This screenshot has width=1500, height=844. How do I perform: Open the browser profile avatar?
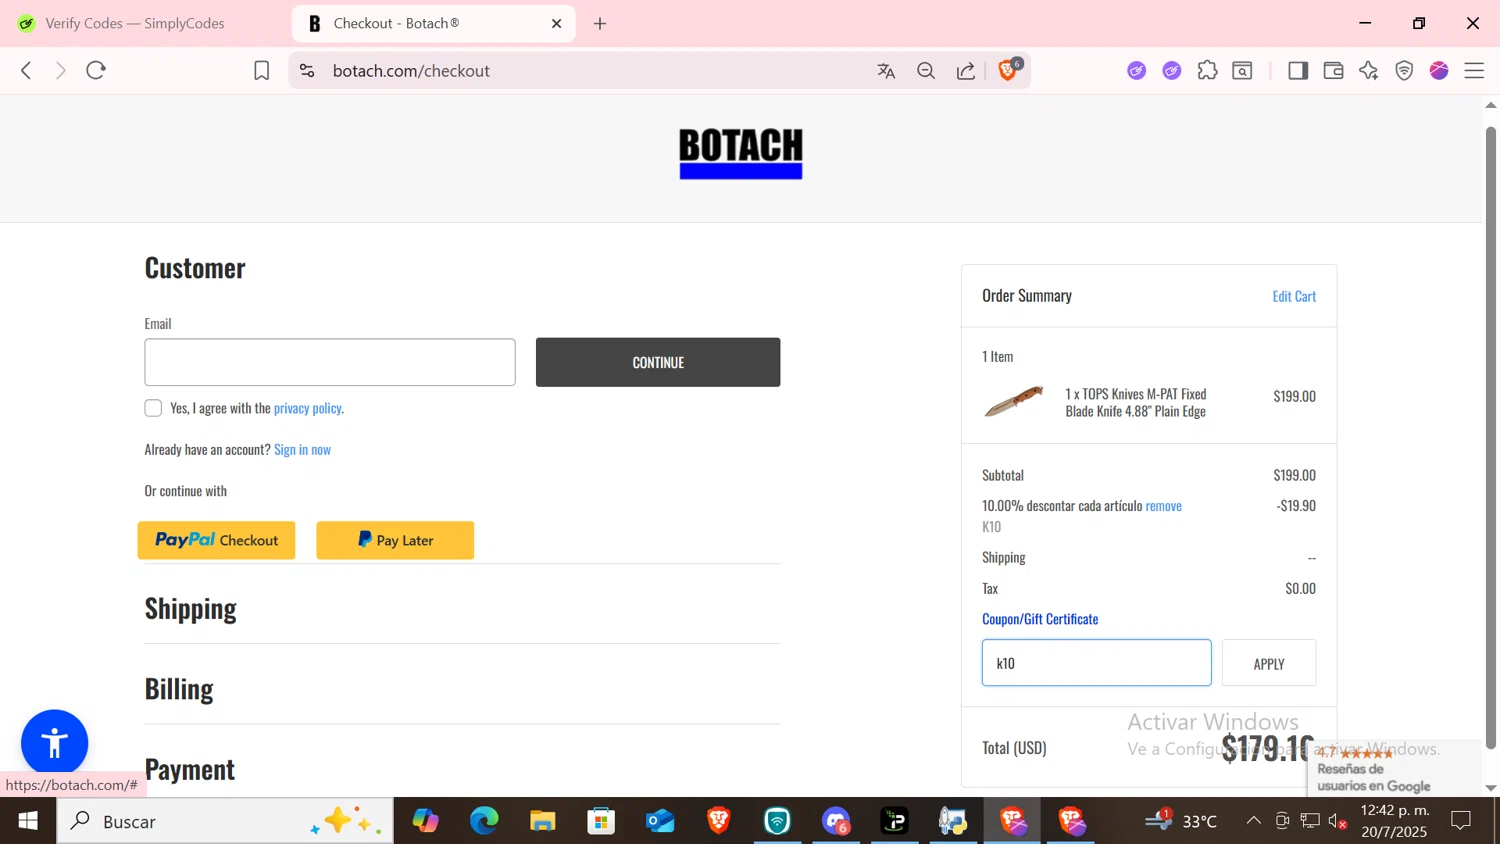(x=1439, y=70)
